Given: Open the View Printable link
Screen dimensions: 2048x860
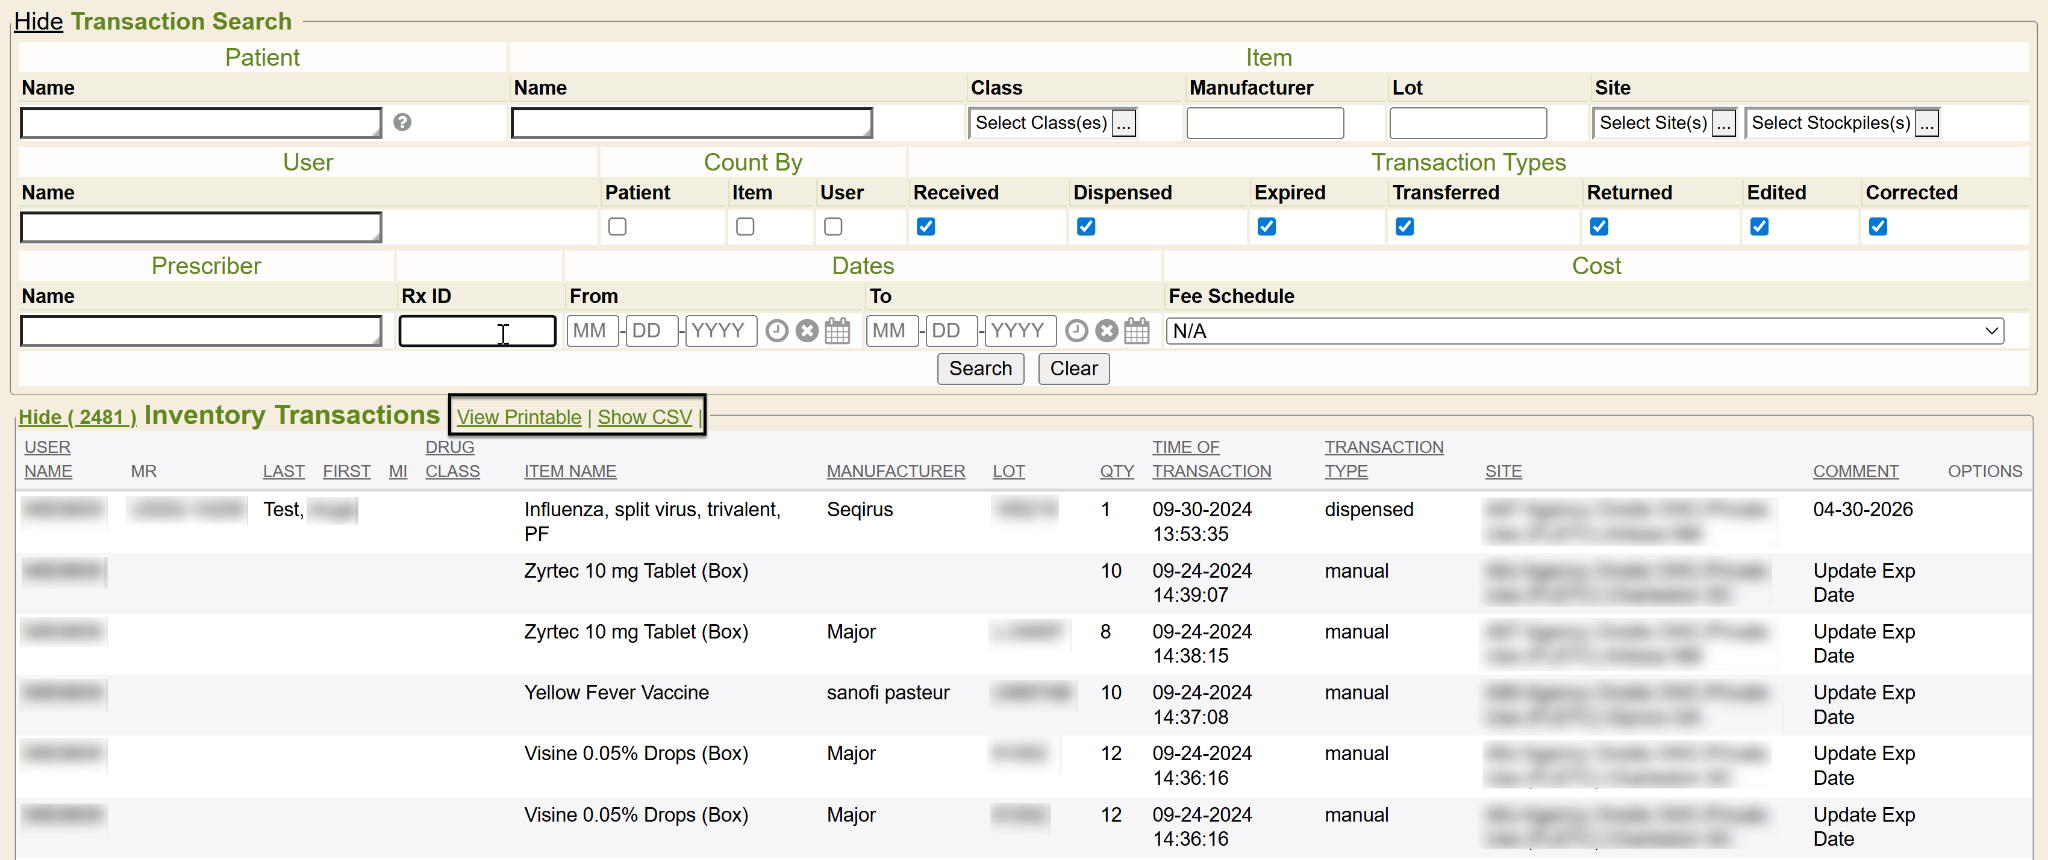Looking at the screenshot, I should click(519, 417).
